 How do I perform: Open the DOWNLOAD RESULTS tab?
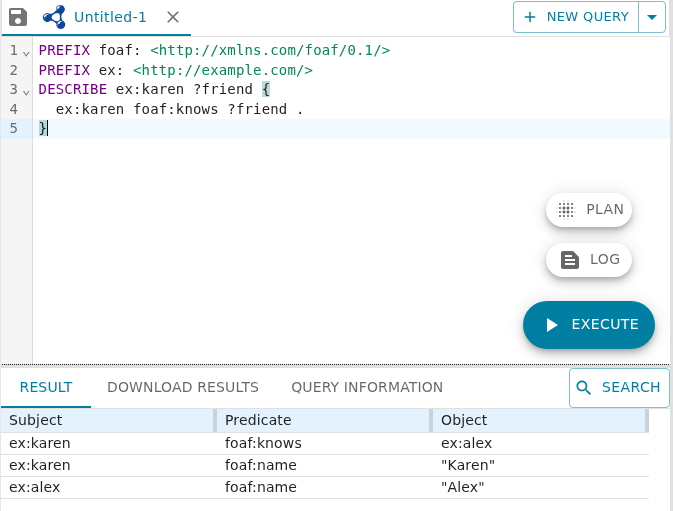pyautogui.click(x=183, y=387)
